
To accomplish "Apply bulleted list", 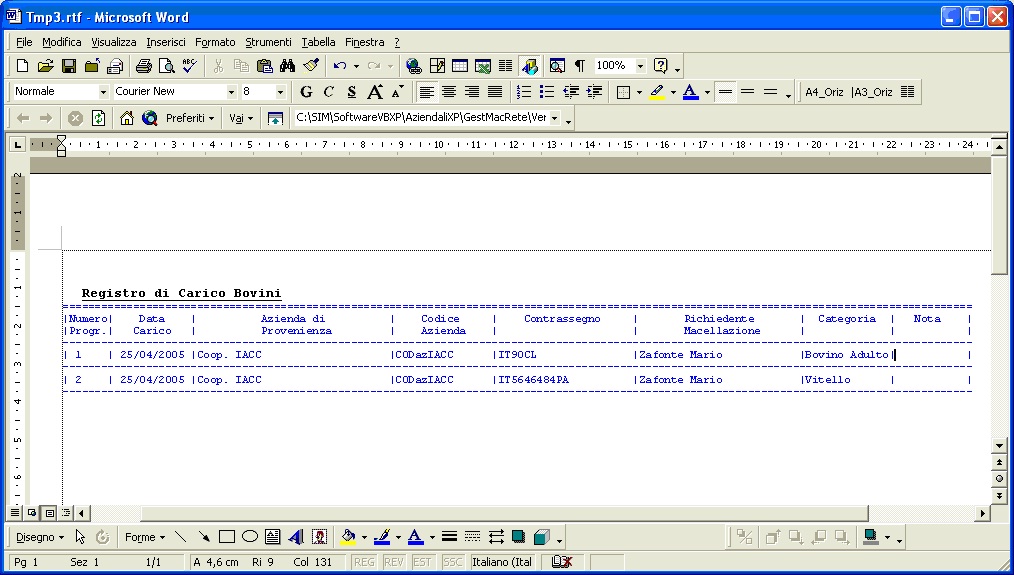I will 547,92.
